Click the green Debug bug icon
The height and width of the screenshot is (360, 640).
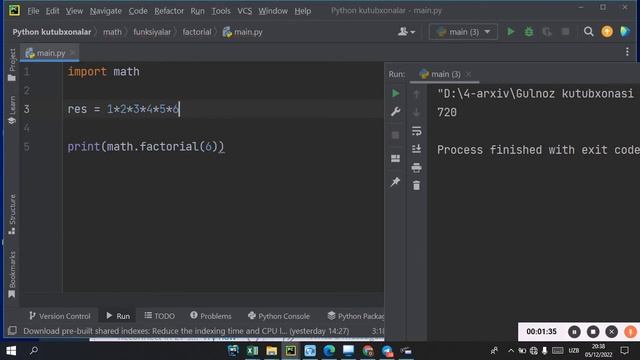coord(529,32)
